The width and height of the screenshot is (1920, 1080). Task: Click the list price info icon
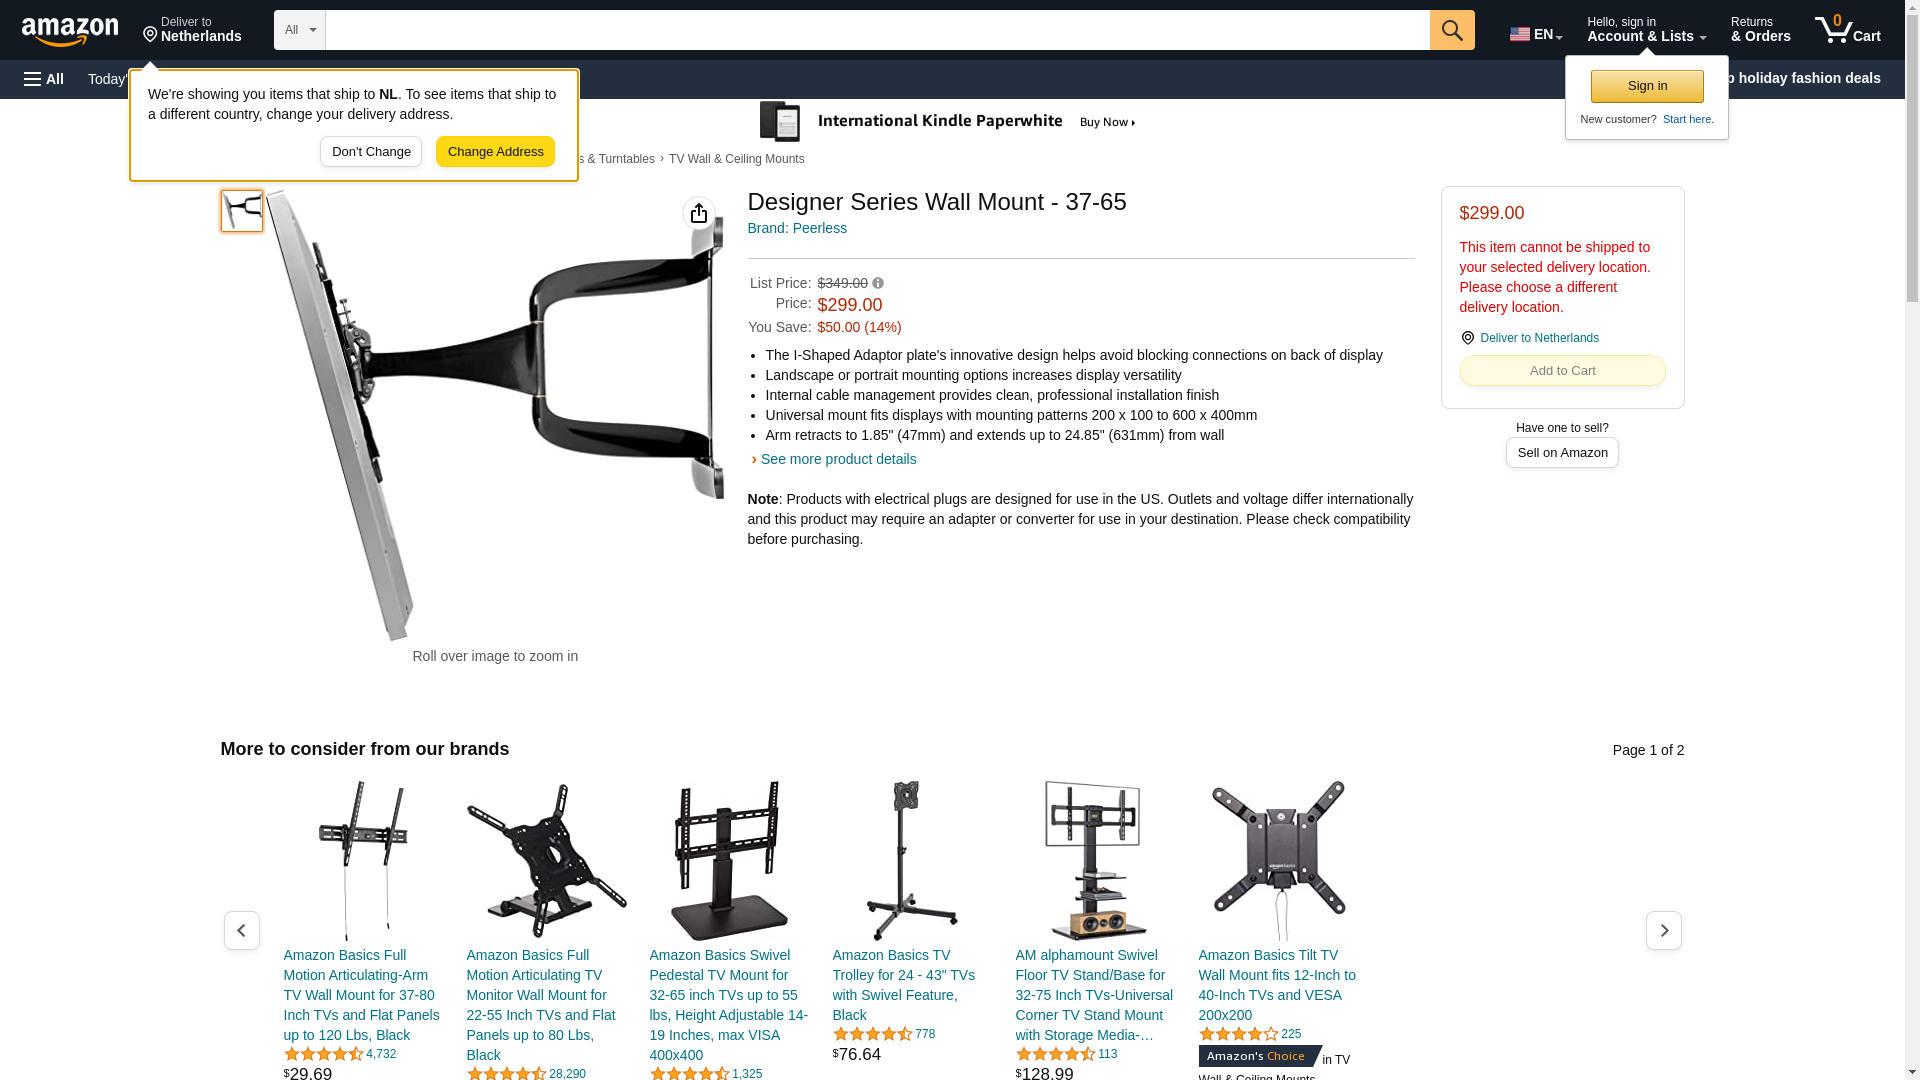[878, 283]
